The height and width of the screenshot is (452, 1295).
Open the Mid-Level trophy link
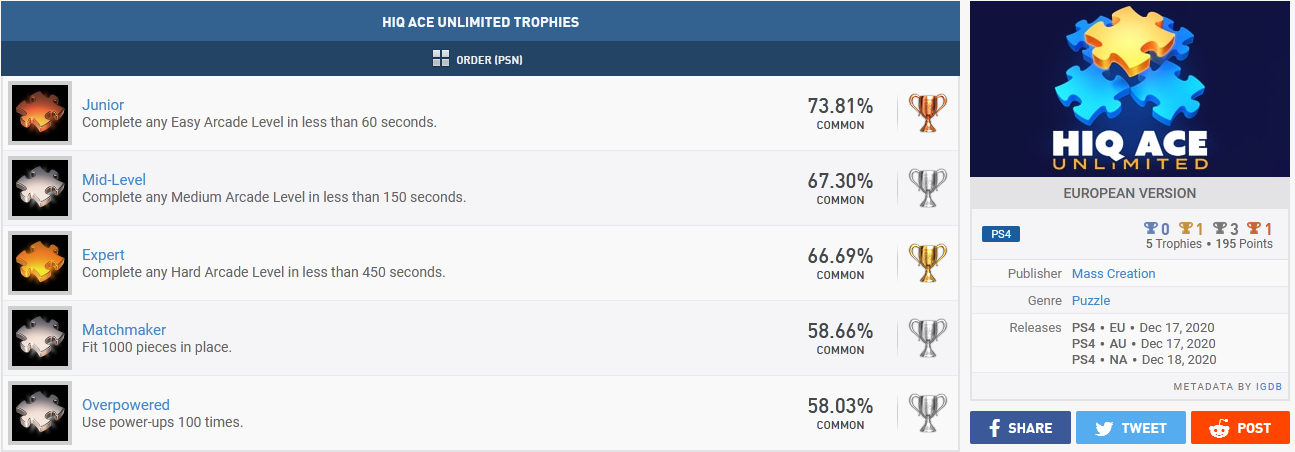pyautogui.click(x=114, y=180)
